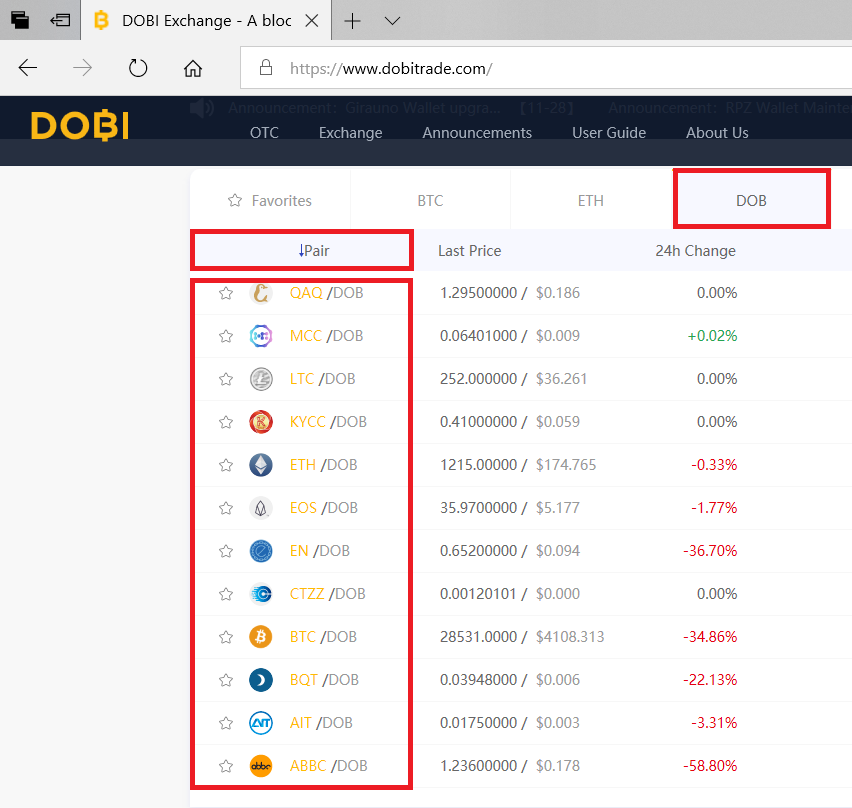Open the QAQ /DOB trading pair
Image resolution: width=852 pixels, height=808 pixels.
[327, 293]
